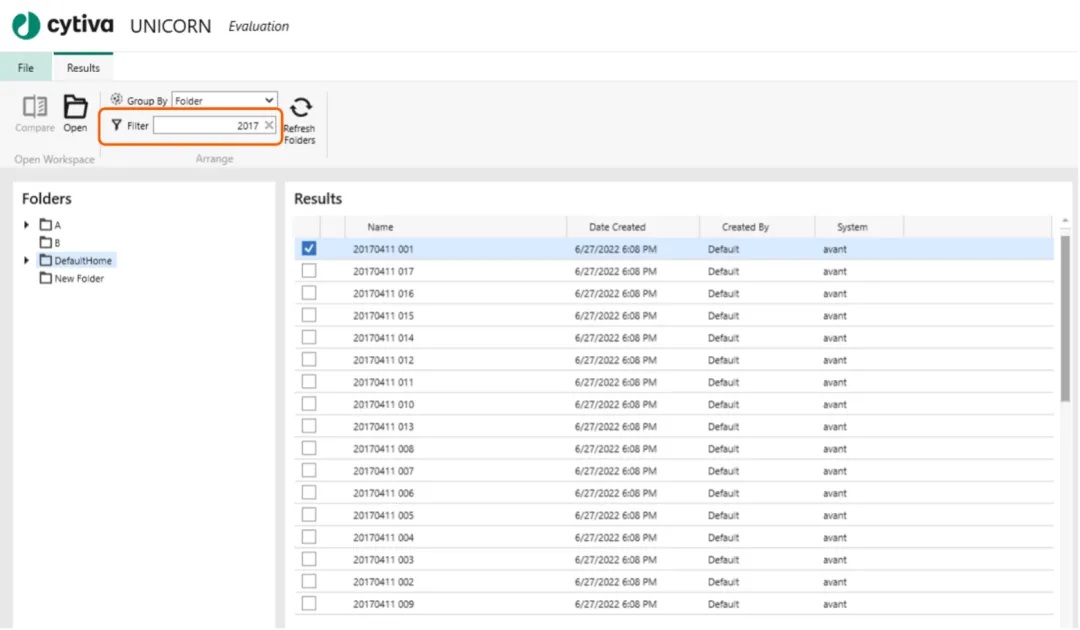Clear the filter text with the X
Viewport: 1080px width, 630px height.
pos(269,125)
